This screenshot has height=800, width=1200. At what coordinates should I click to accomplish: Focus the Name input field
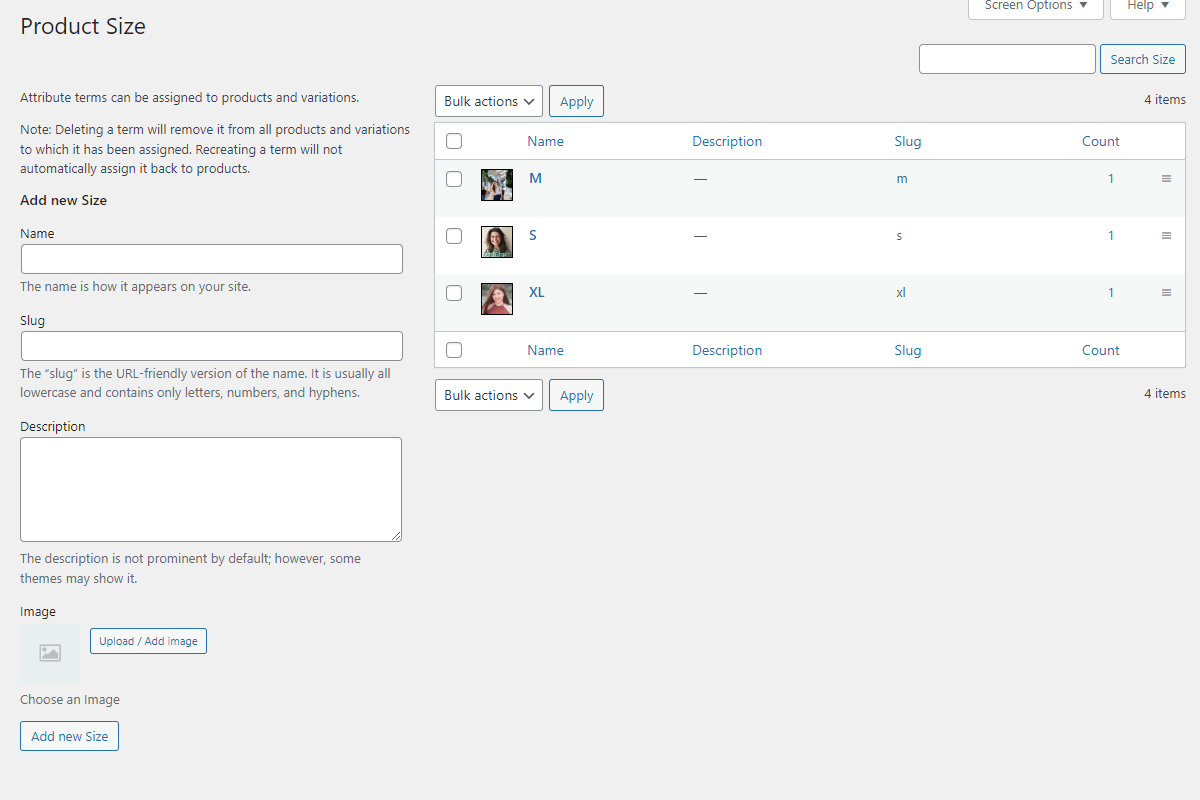211,259
